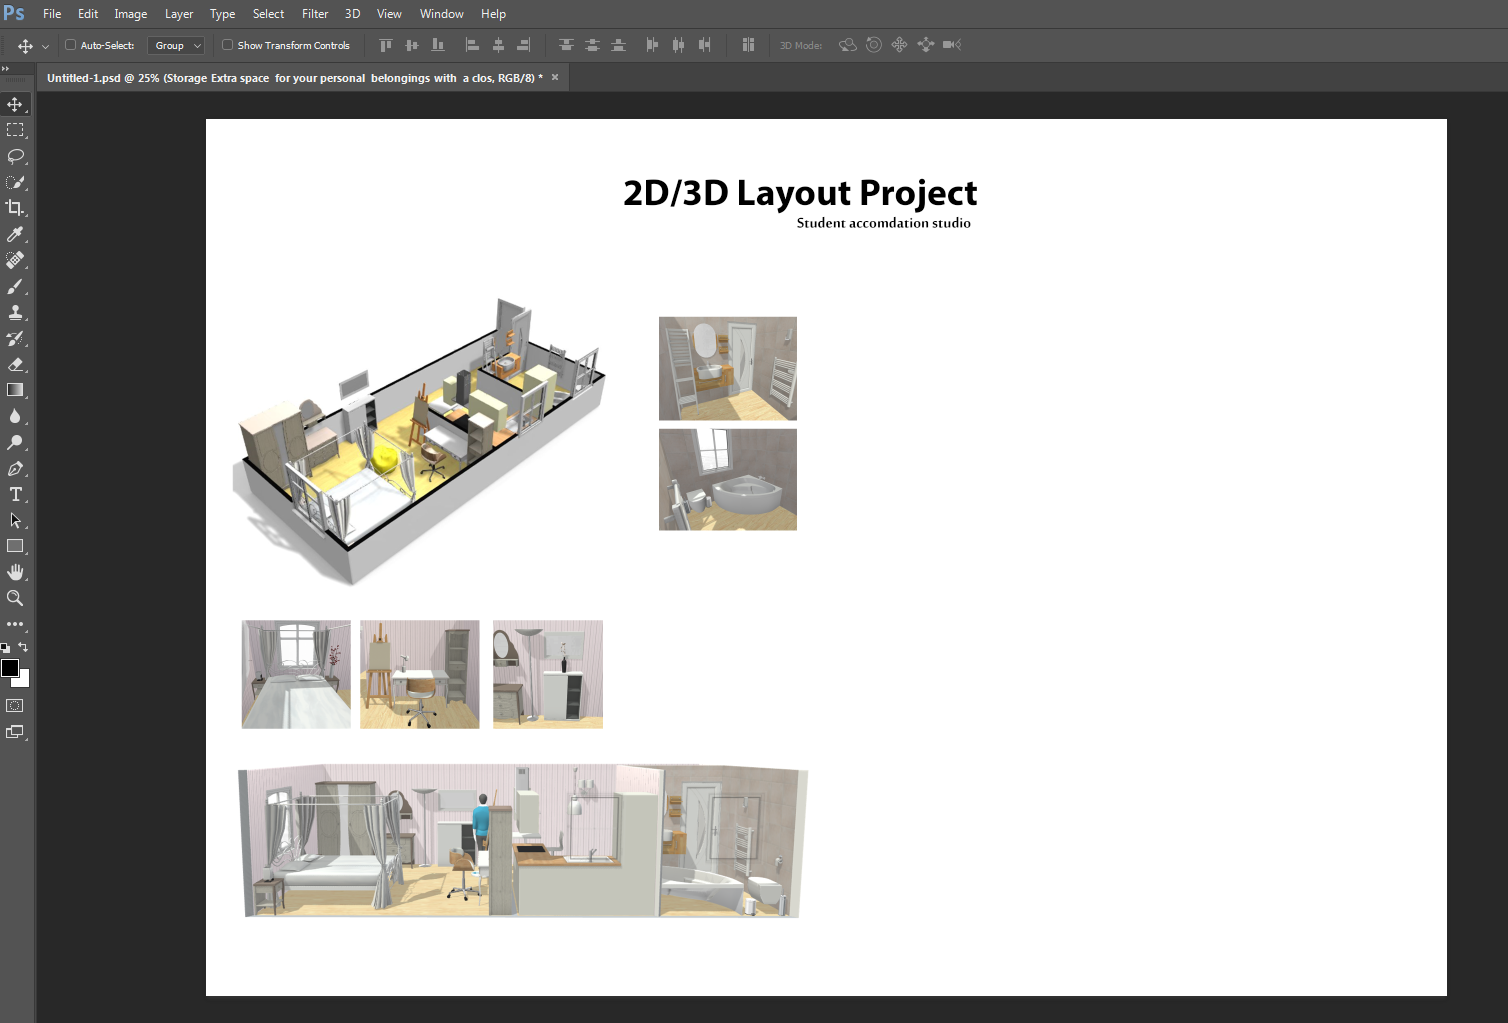The height and width of the screenshot is (1023, 1508).
Task: Distribute left edges of layers
Action: point(652,45)
